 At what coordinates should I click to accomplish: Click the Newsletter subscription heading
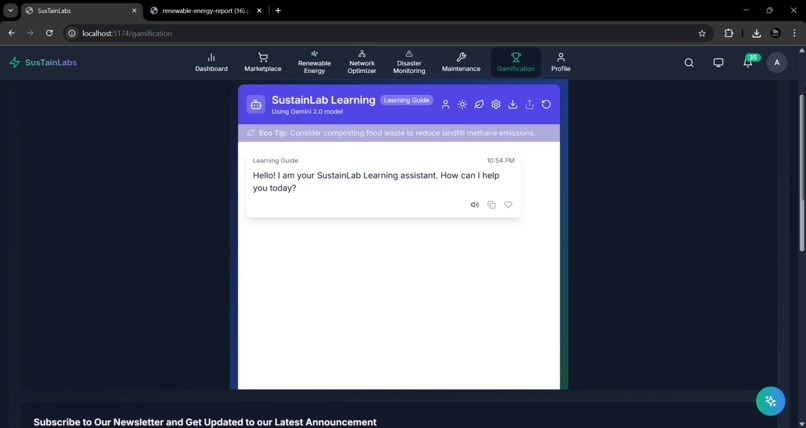point(205,422)
